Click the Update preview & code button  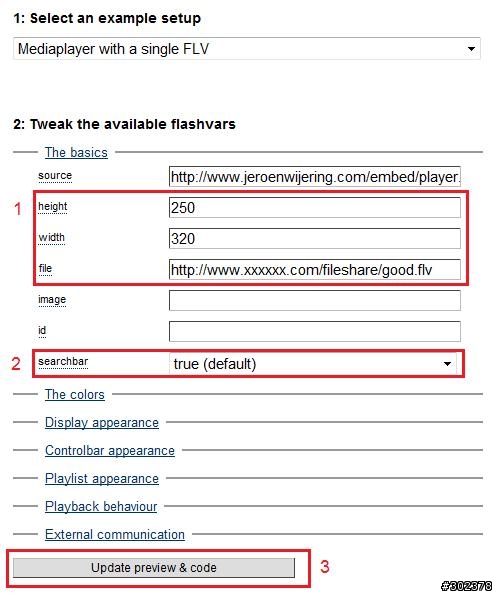click(x=154, y=567)
